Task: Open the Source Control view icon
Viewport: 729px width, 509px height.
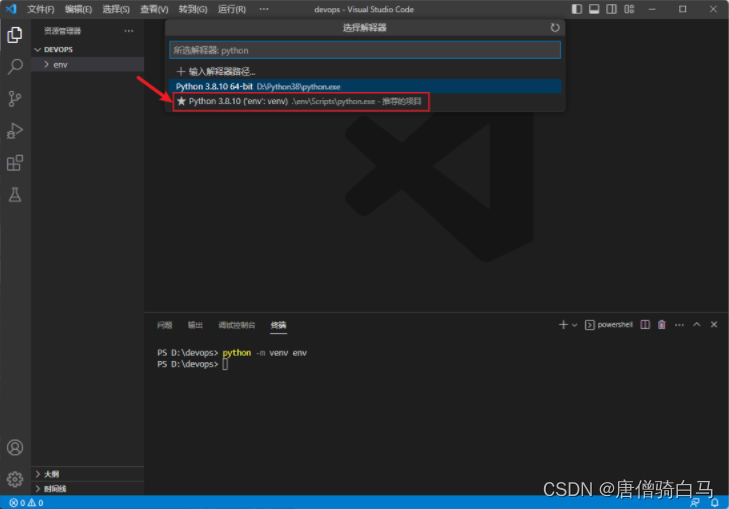Action: coord(15,99)
